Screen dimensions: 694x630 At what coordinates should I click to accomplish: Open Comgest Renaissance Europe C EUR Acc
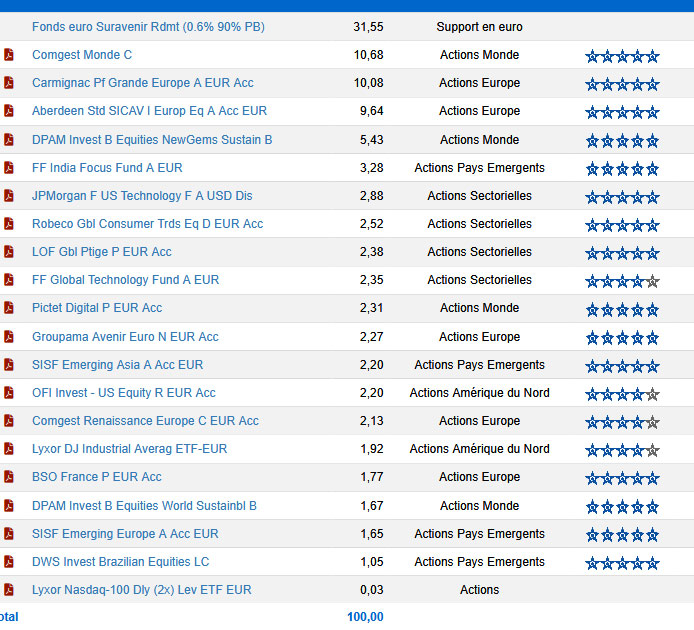[x=145, y=421]
